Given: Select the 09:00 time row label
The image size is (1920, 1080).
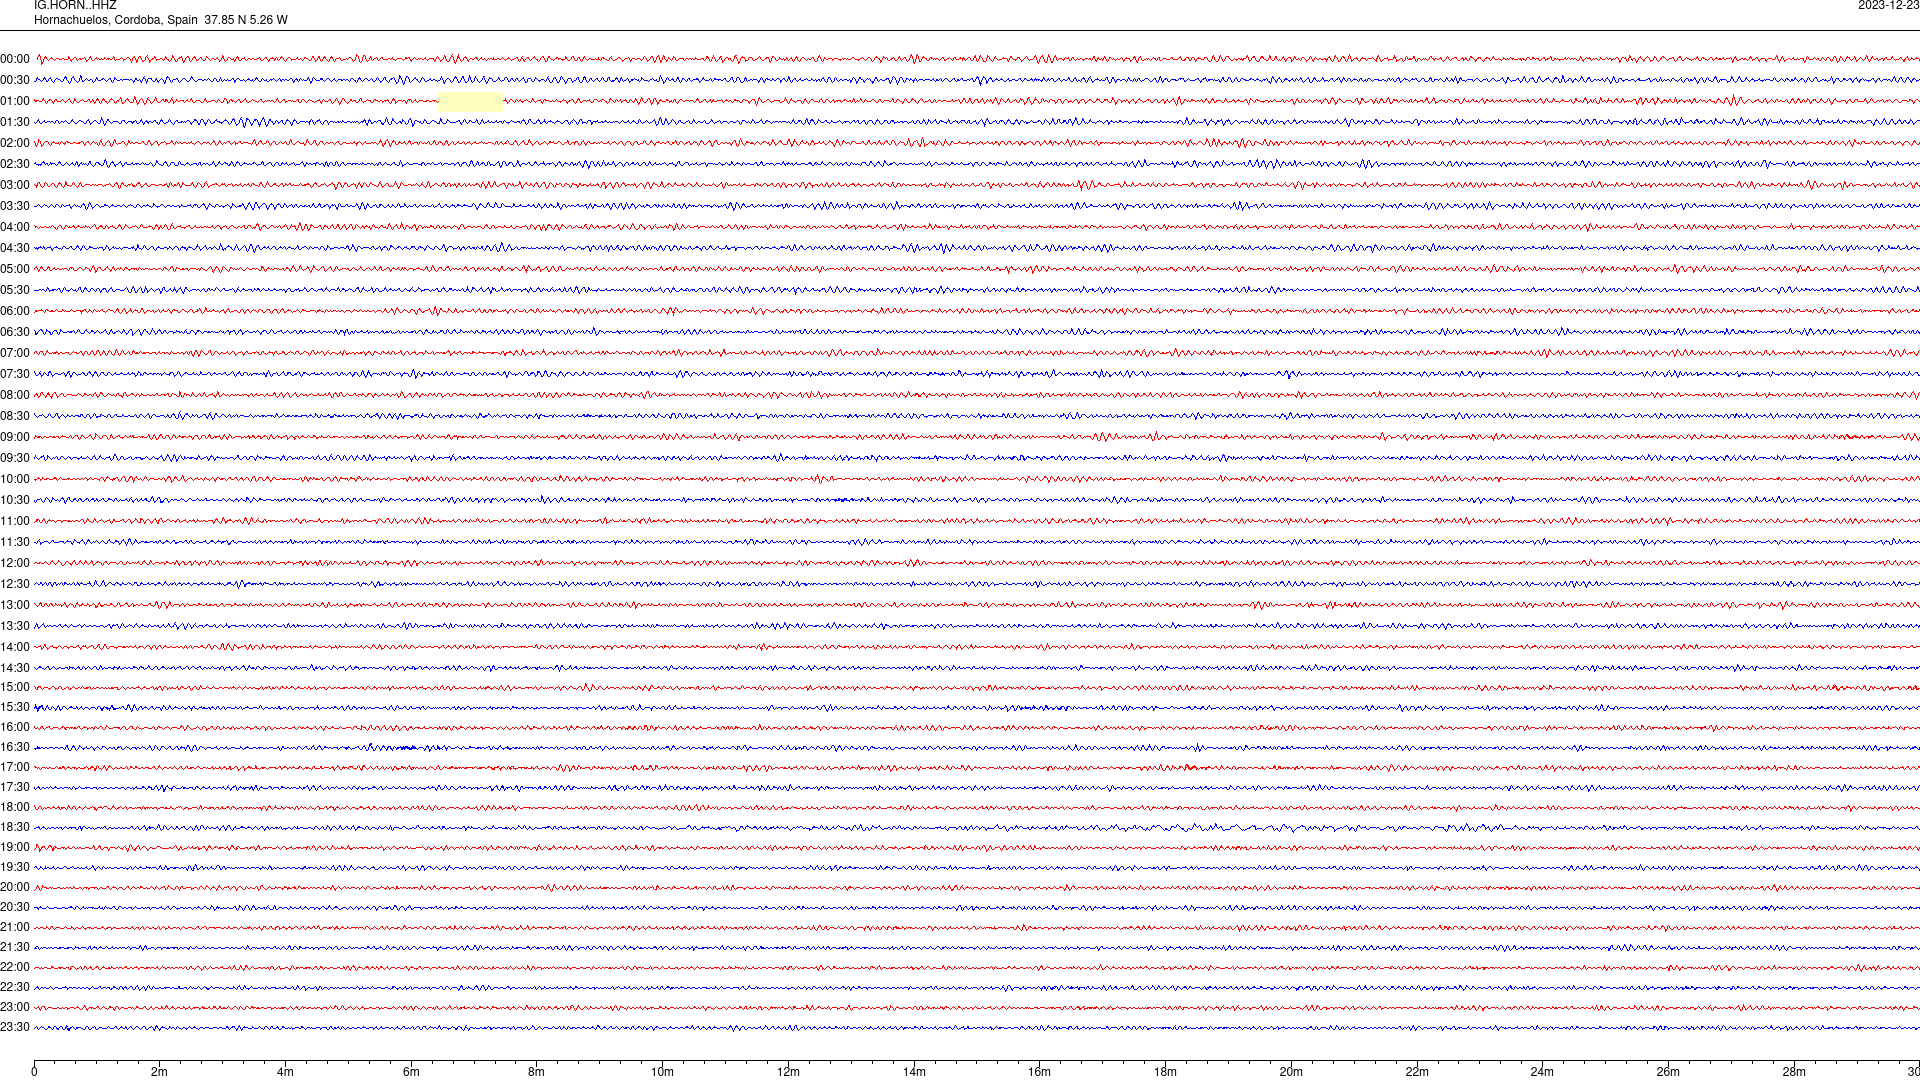Looking at the screenshot, I should click(15, 437).
